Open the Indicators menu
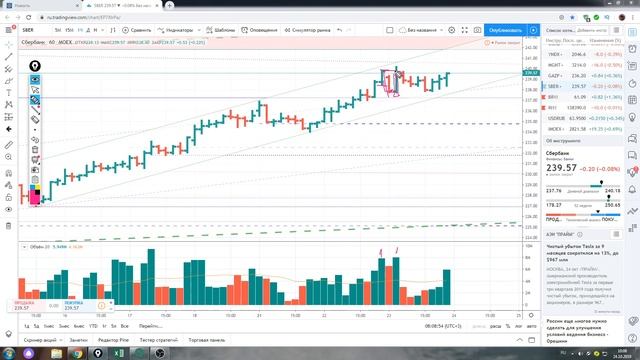This screenshot has width=640, height=360. tap(176, 30)
